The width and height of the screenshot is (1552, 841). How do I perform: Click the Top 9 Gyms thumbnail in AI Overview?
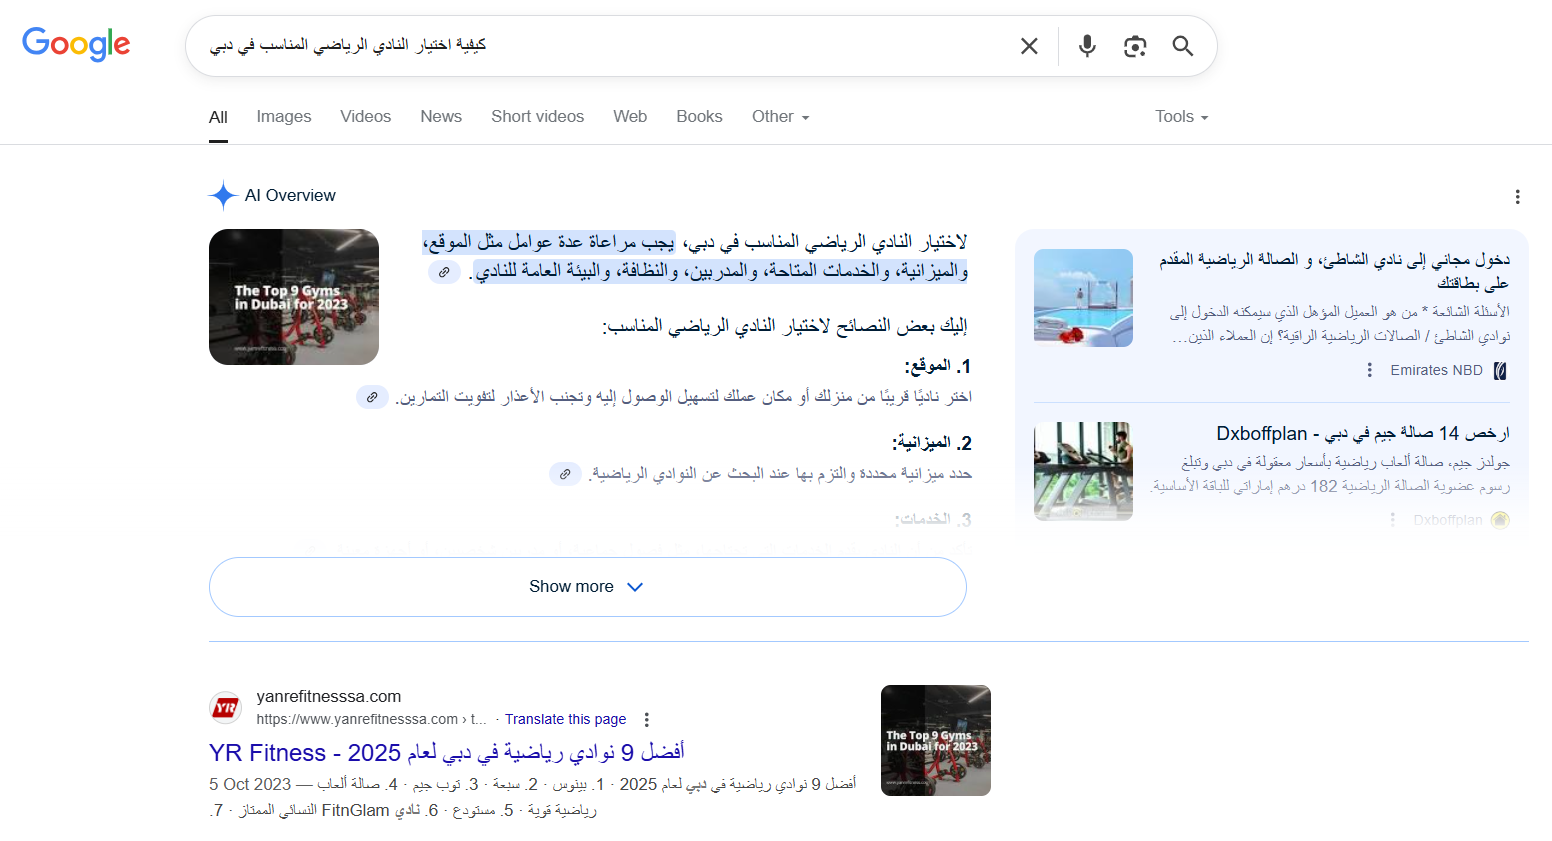point(293,297)
